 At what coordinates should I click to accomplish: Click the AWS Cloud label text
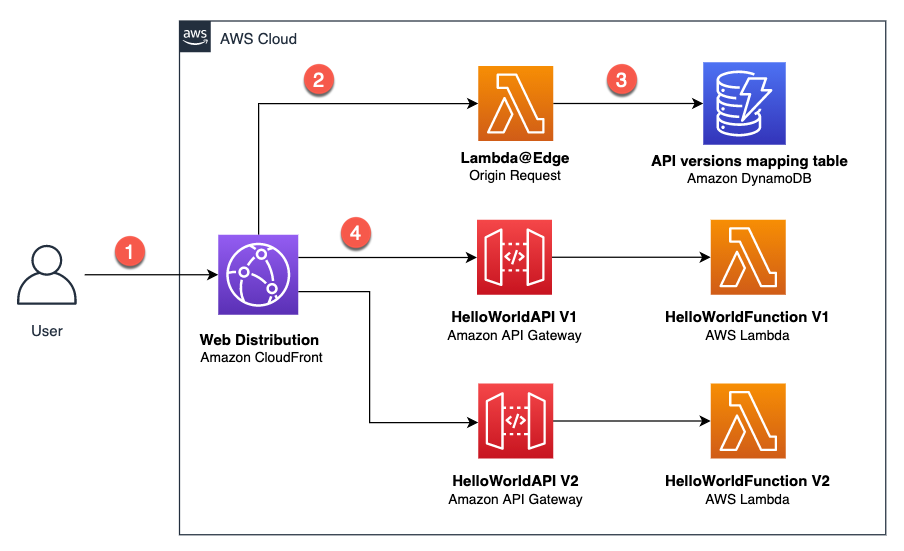coord(258,39)
